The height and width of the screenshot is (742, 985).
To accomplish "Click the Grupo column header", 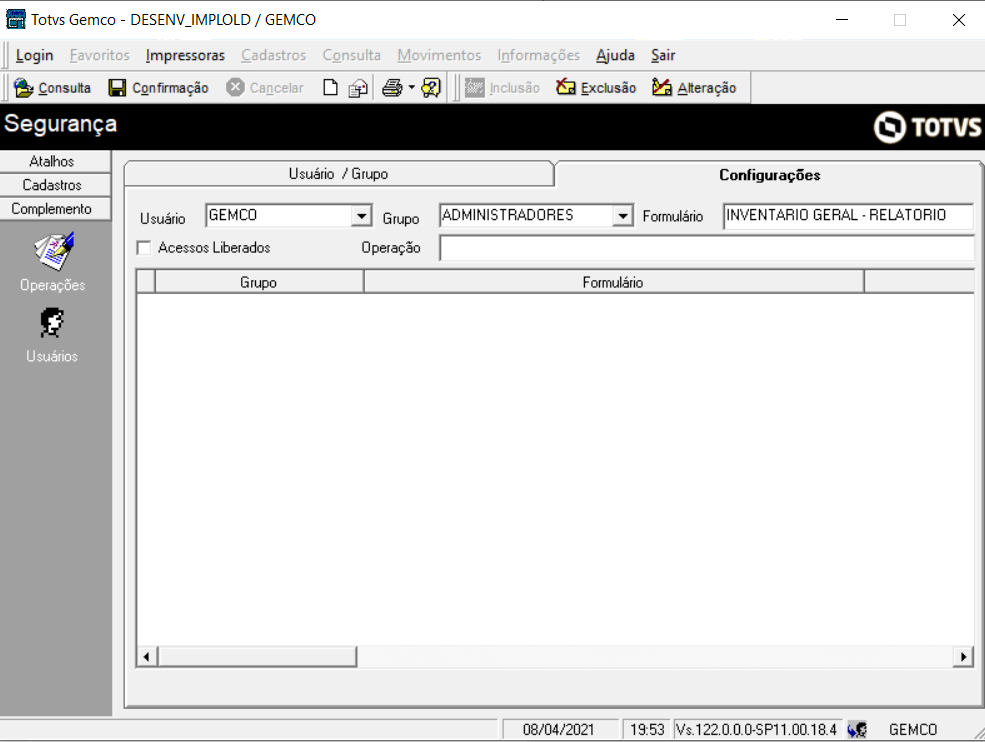I will click(259, 282).
